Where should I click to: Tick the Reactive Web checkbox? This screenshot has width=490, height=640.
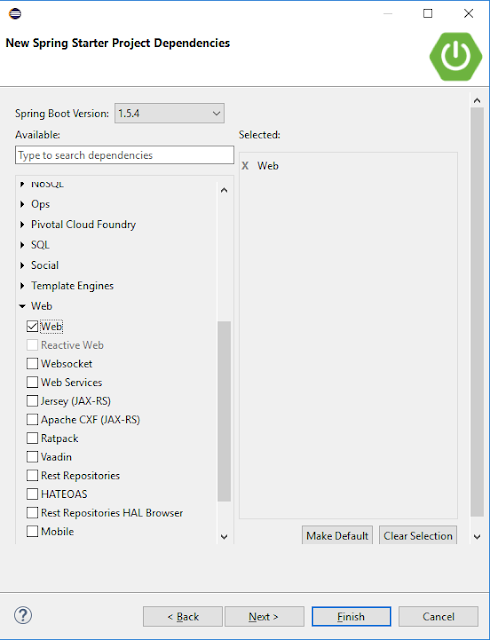(x=32, y=345)
